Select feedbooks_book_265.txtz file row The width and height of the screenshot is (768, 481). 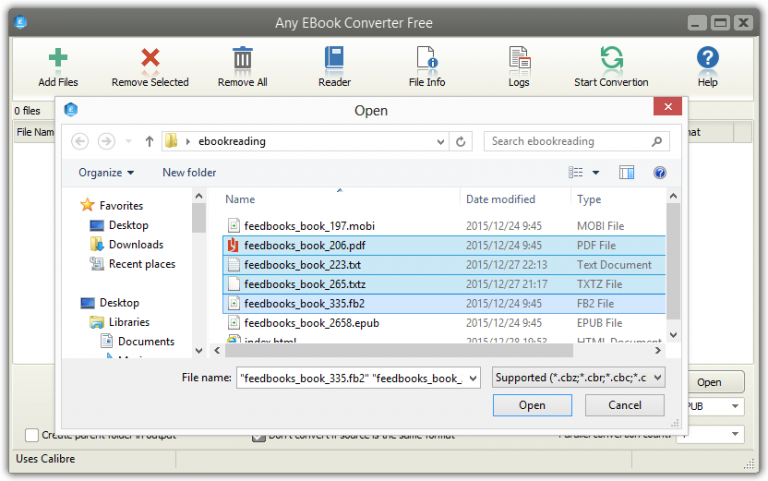(x=444, y=284)
